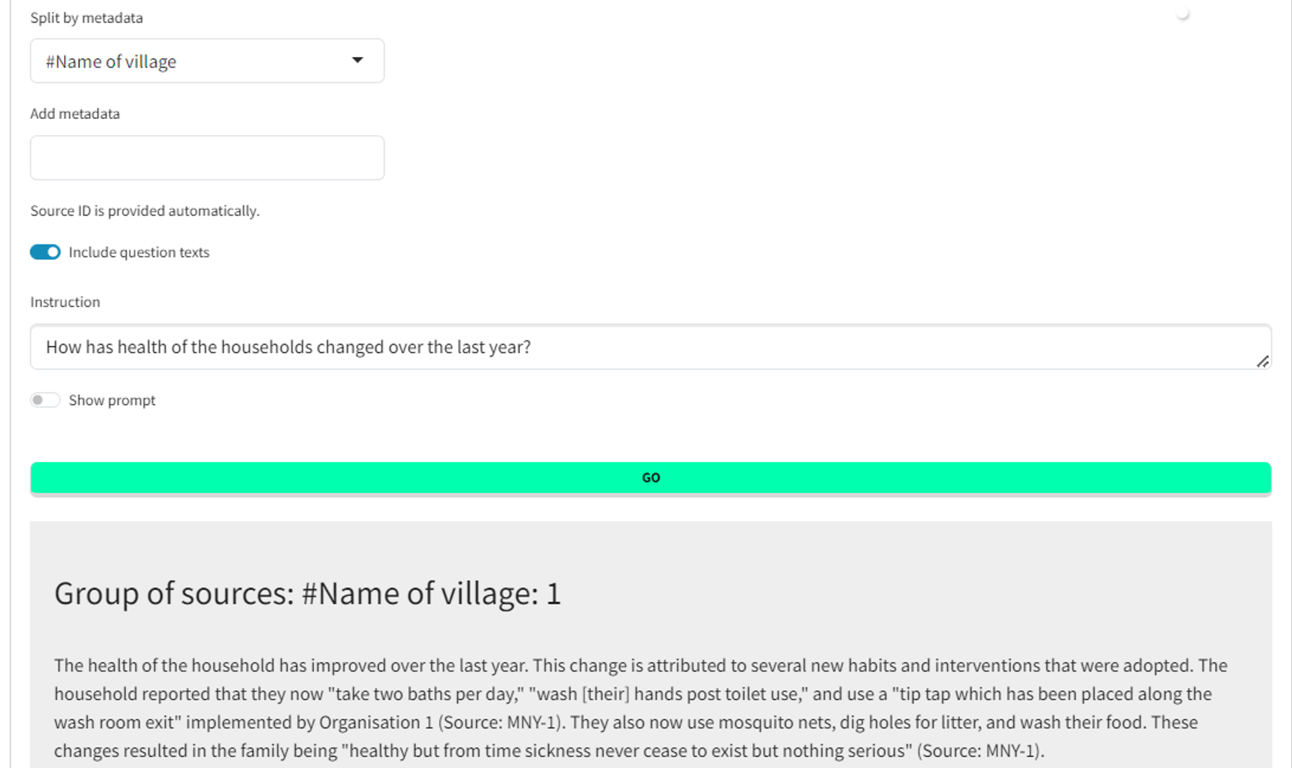This screenshot has width=1292, height=768.
Task: Select the 'Add metadata' label
Action: pyautogui.click(x=75, y=114)
